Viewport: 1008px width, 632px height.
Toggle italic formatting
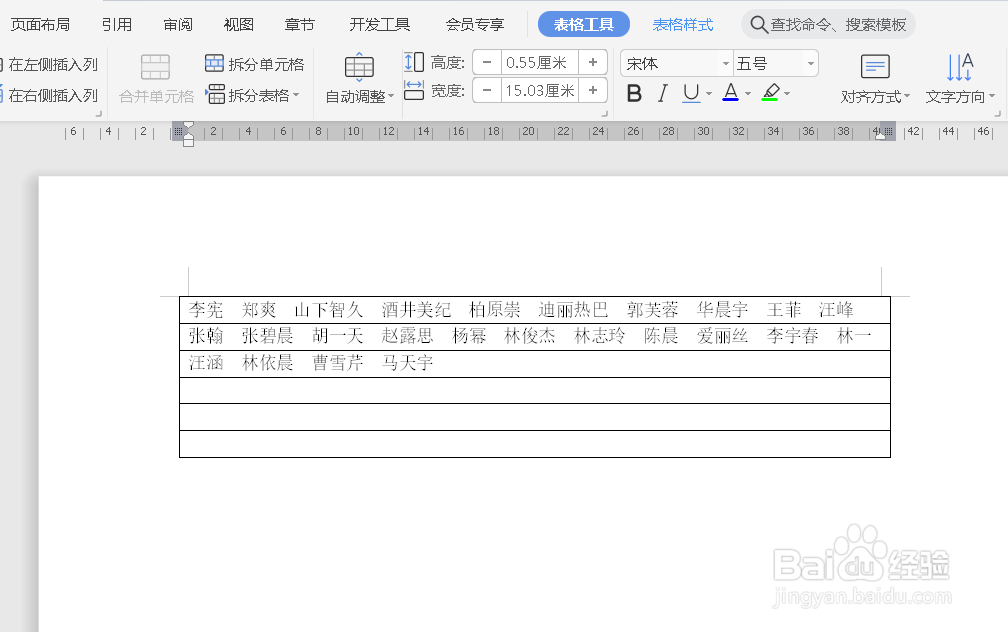(661, 93)
